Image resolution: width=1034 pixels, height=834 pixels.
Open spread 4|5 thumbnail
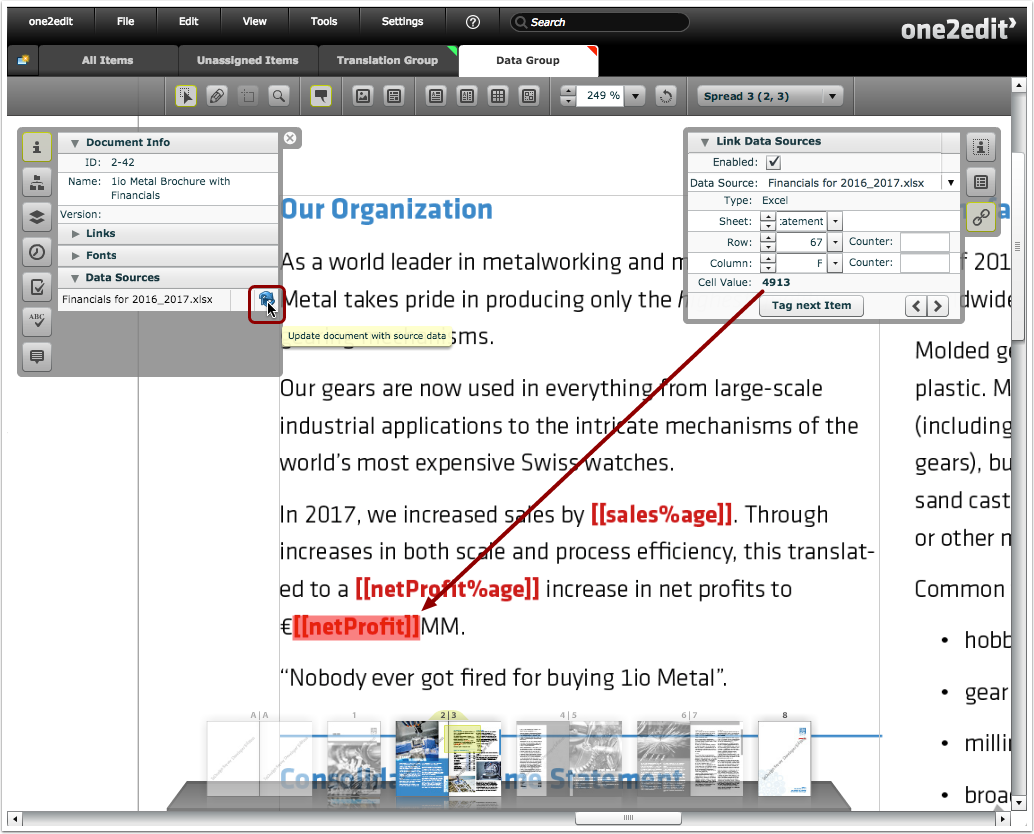tap(568, 758)
